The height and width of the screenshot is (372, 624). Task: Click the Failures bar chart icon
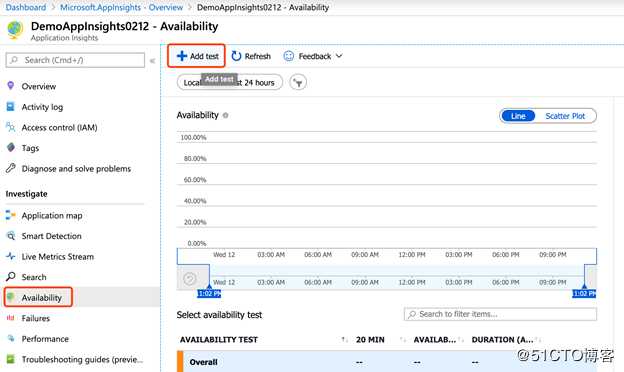(11, 318)
